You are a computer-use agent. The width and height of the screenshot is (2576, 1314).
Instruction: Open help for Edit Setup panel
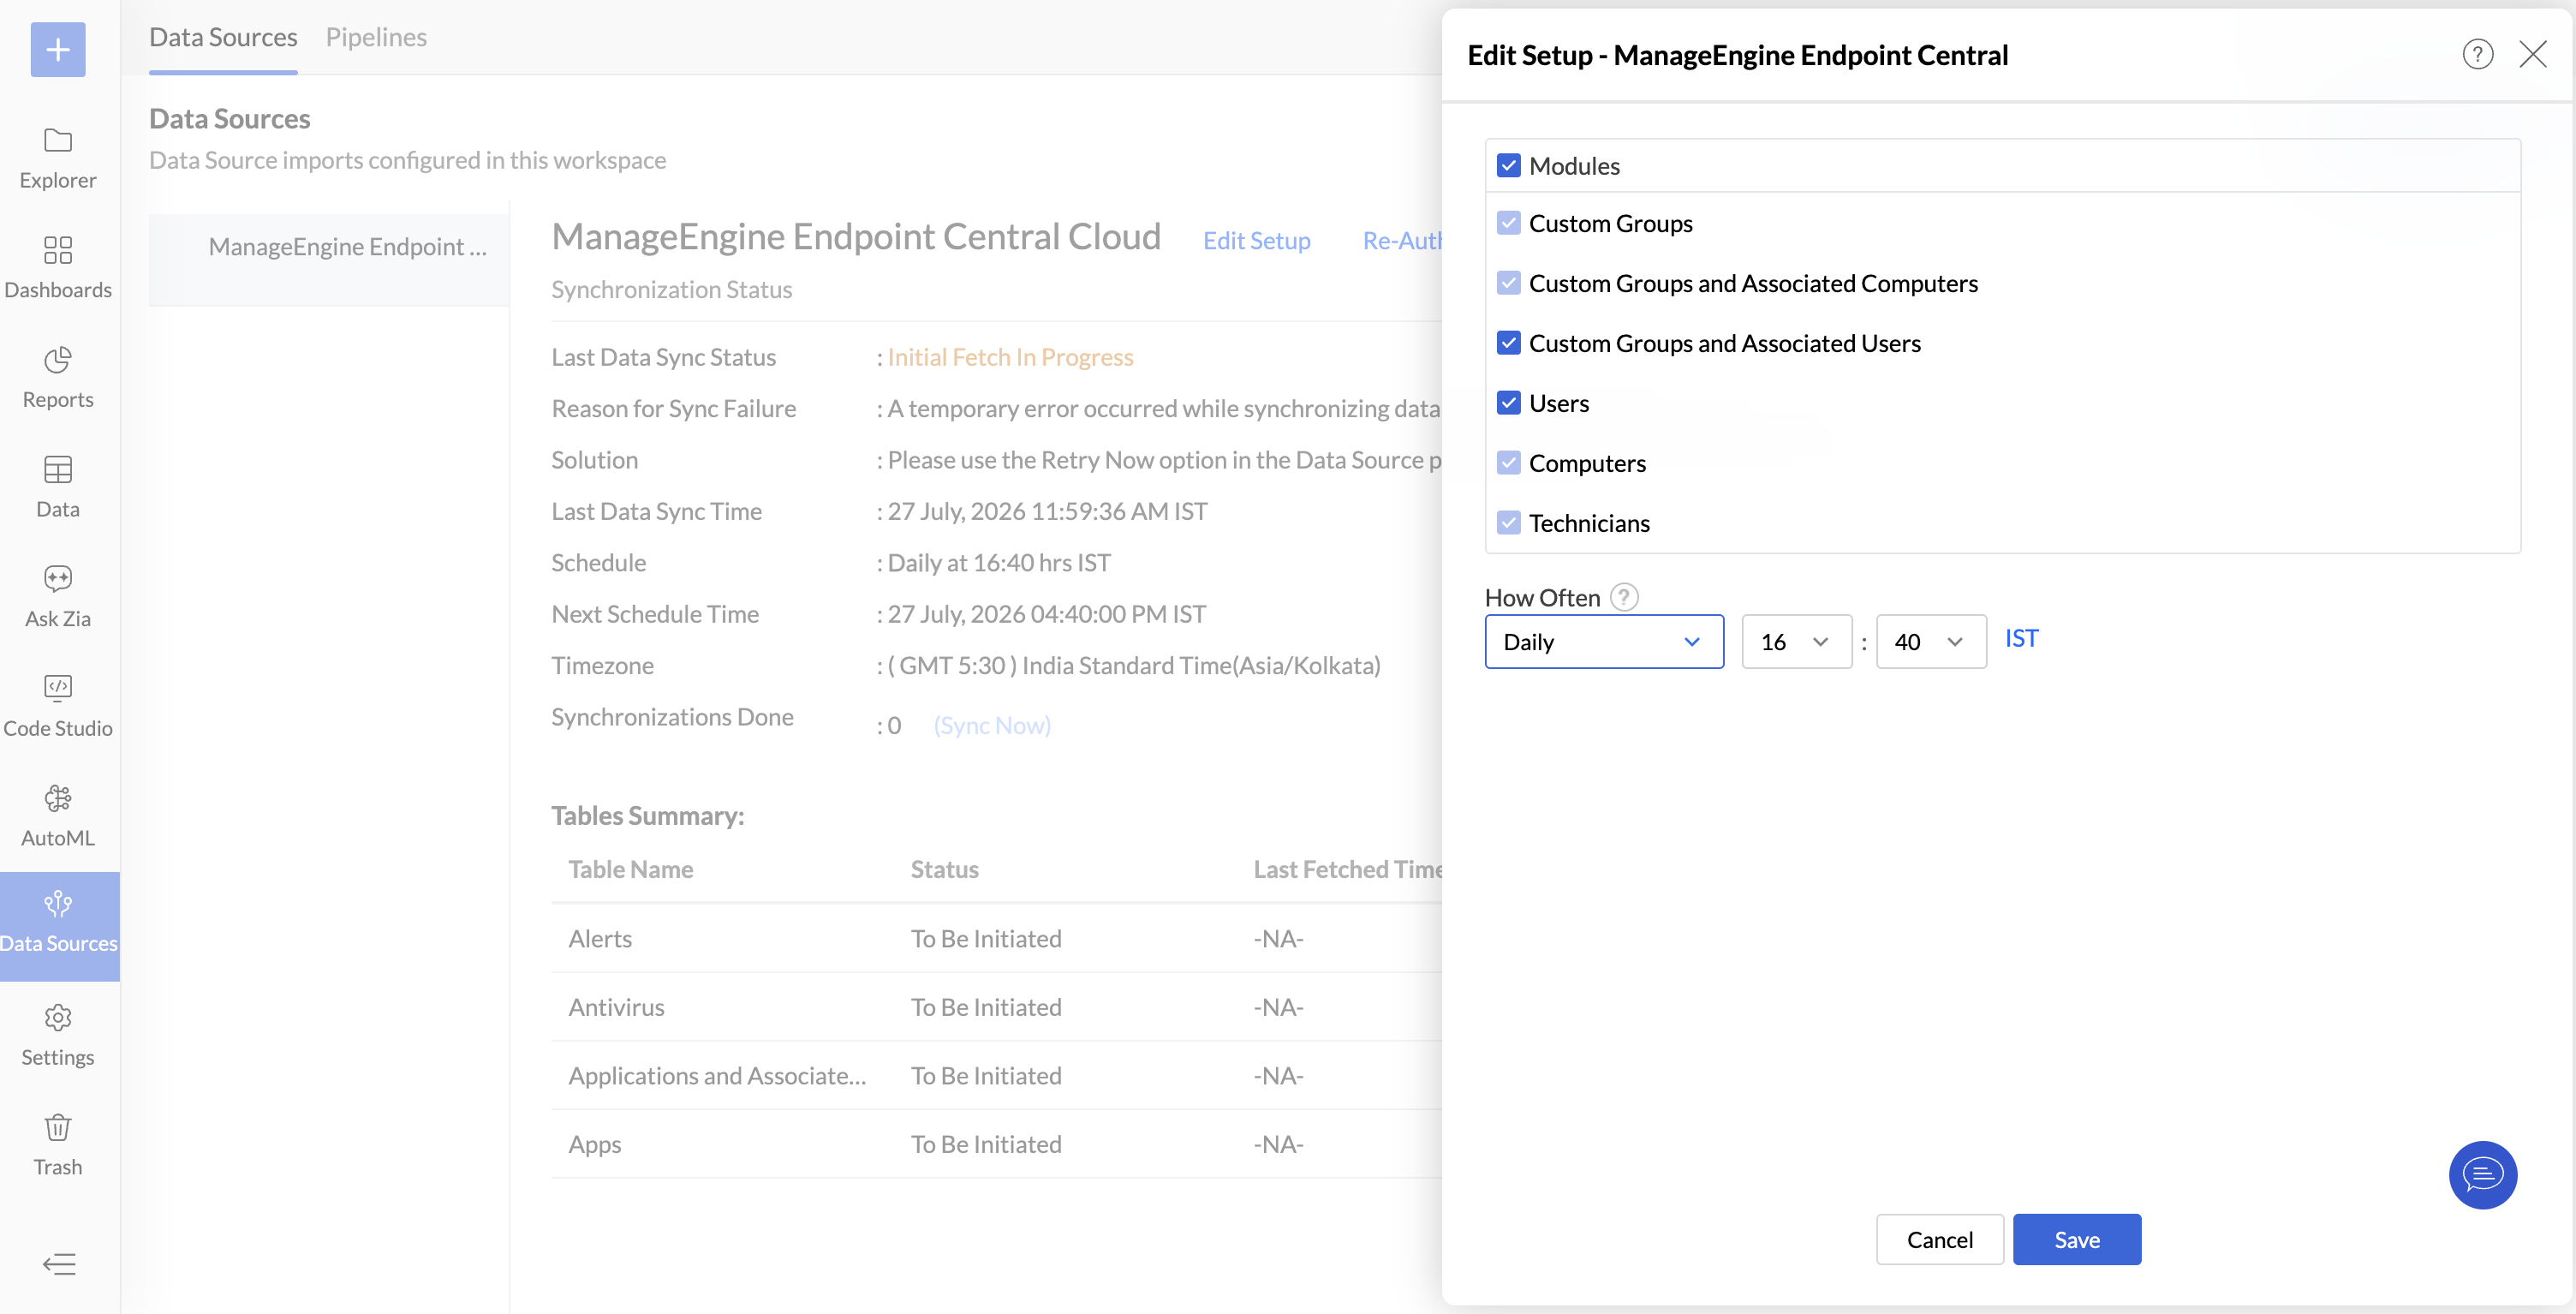pos(2477,54)
